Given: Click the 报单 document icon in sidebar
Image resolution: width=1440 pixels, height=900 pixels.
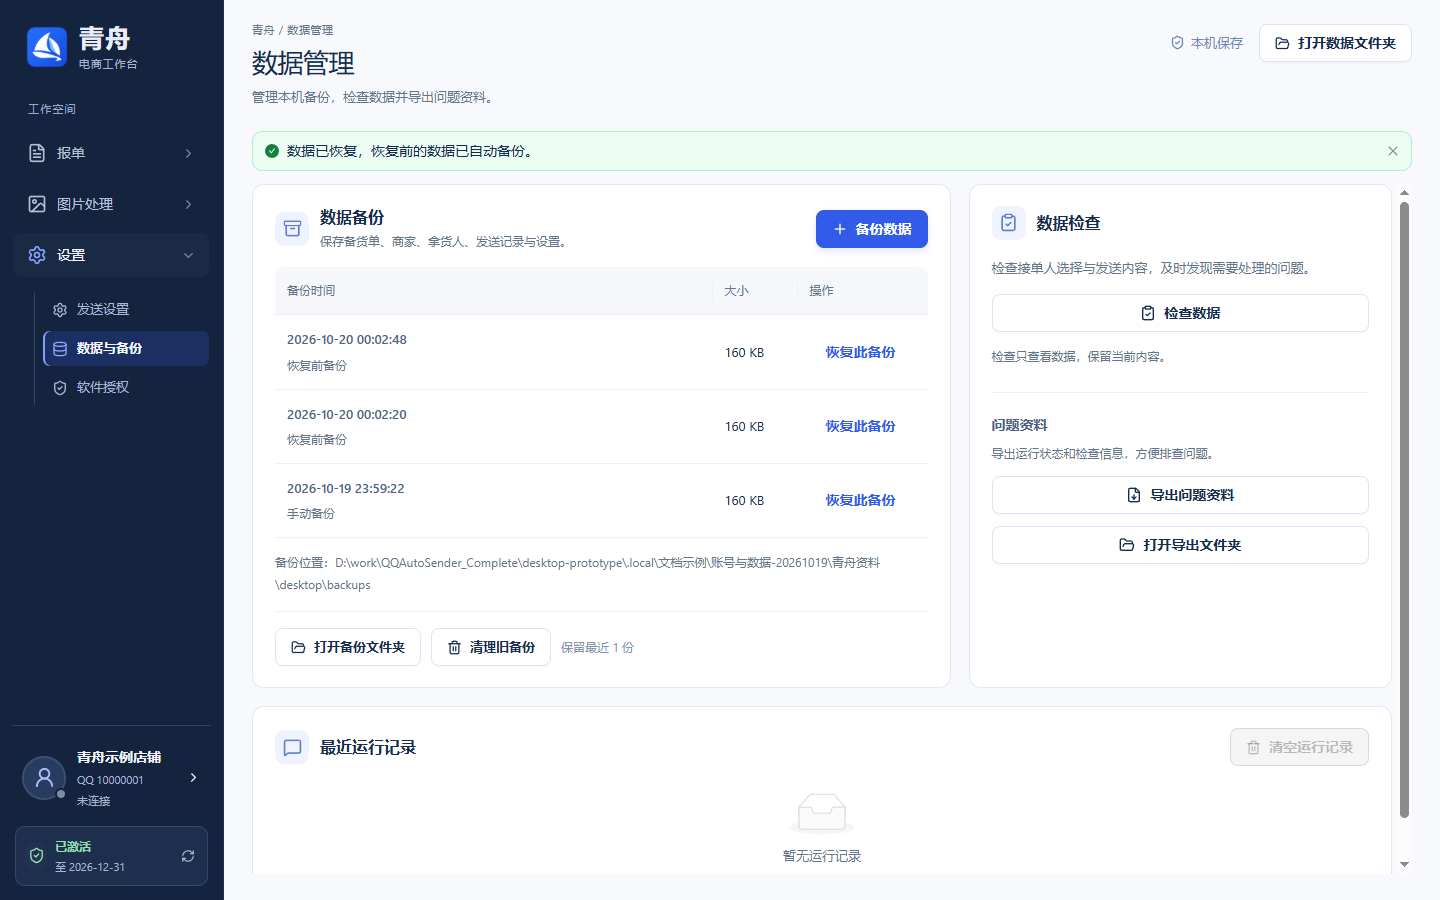Looking at the screenshot, I should [37, 153].
